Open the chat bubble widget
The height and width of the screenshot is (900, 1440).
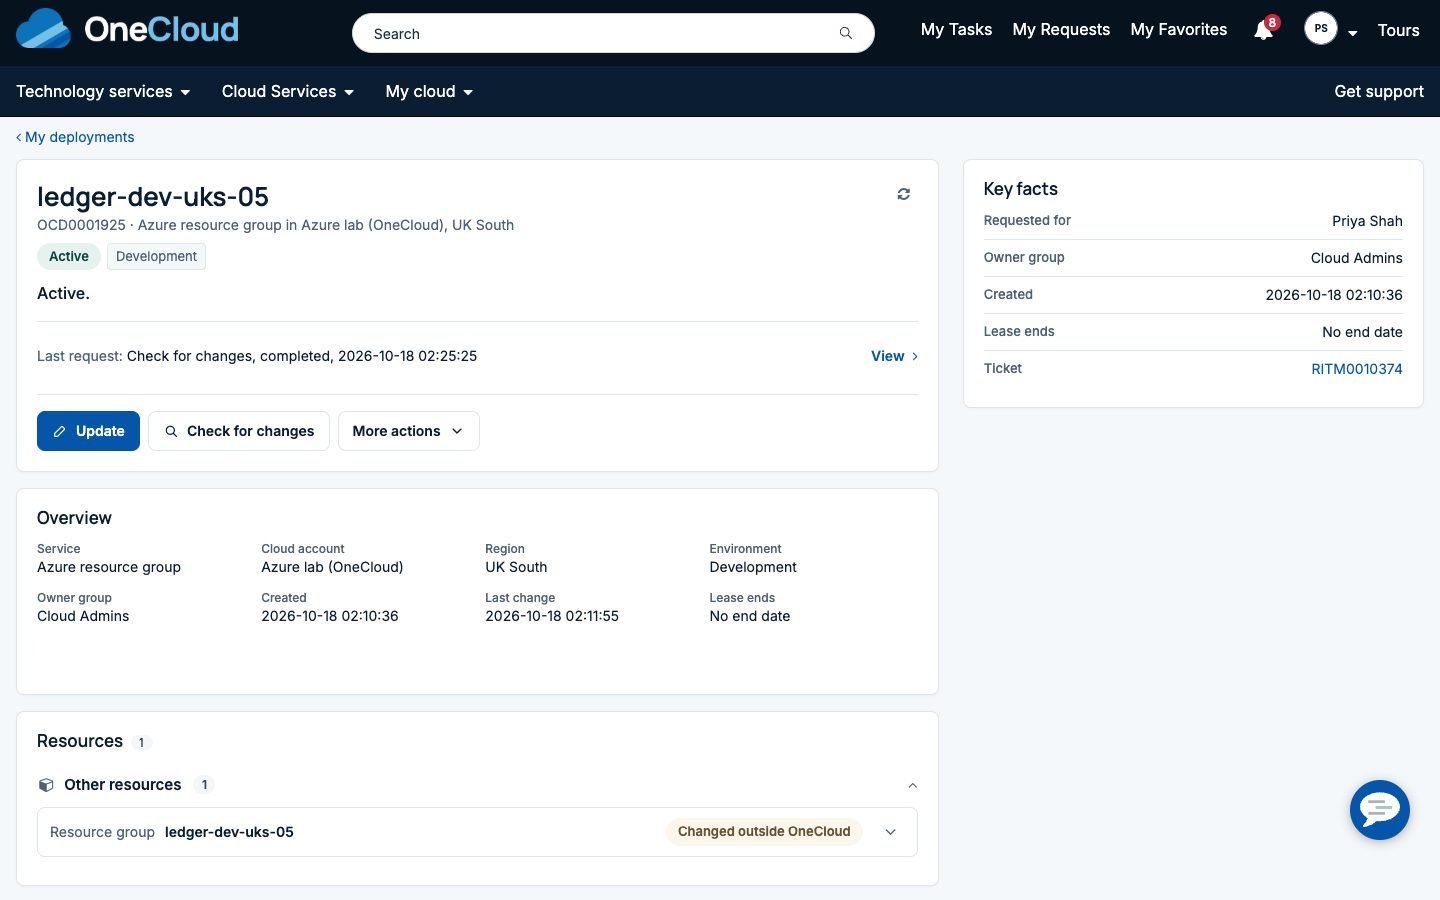tap(1380, 810)
